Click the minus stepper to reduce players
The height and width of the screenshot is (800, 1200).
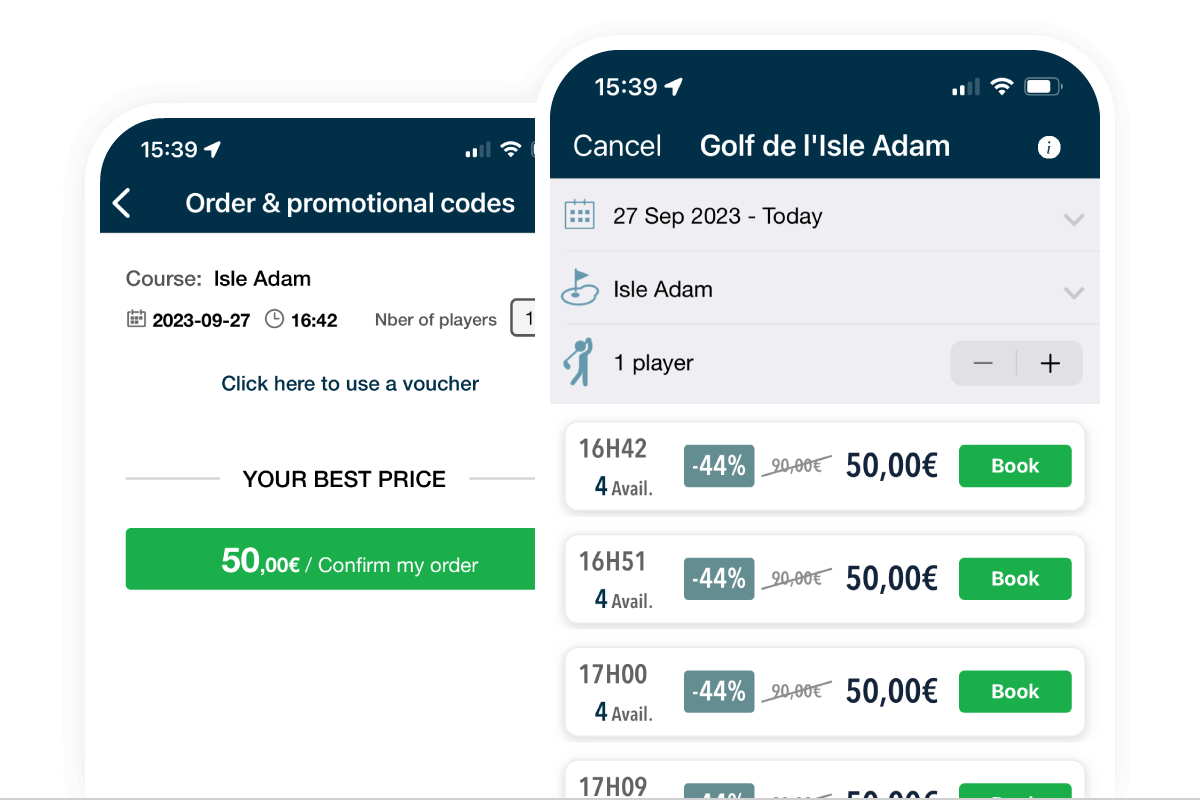point(982,363)
